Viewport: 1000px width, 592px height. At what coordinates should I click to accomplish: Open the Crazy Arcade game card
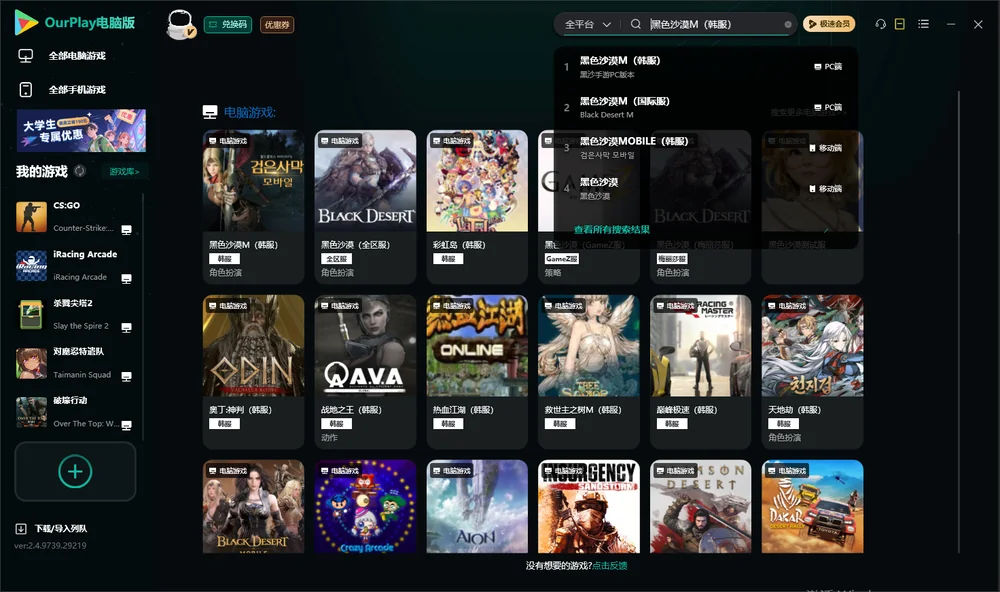click(x=365, y=507)
